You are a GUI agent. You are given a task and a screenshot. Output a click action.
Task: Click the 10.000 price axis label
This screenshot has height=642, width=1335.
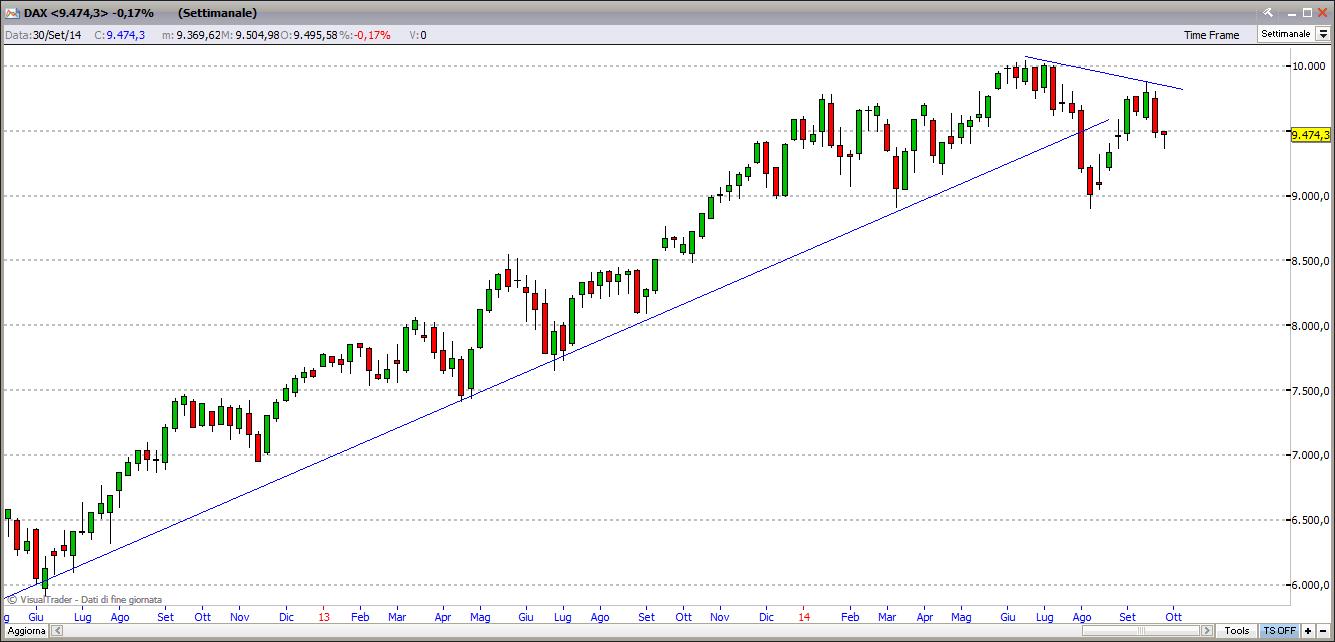point(1309,66)
